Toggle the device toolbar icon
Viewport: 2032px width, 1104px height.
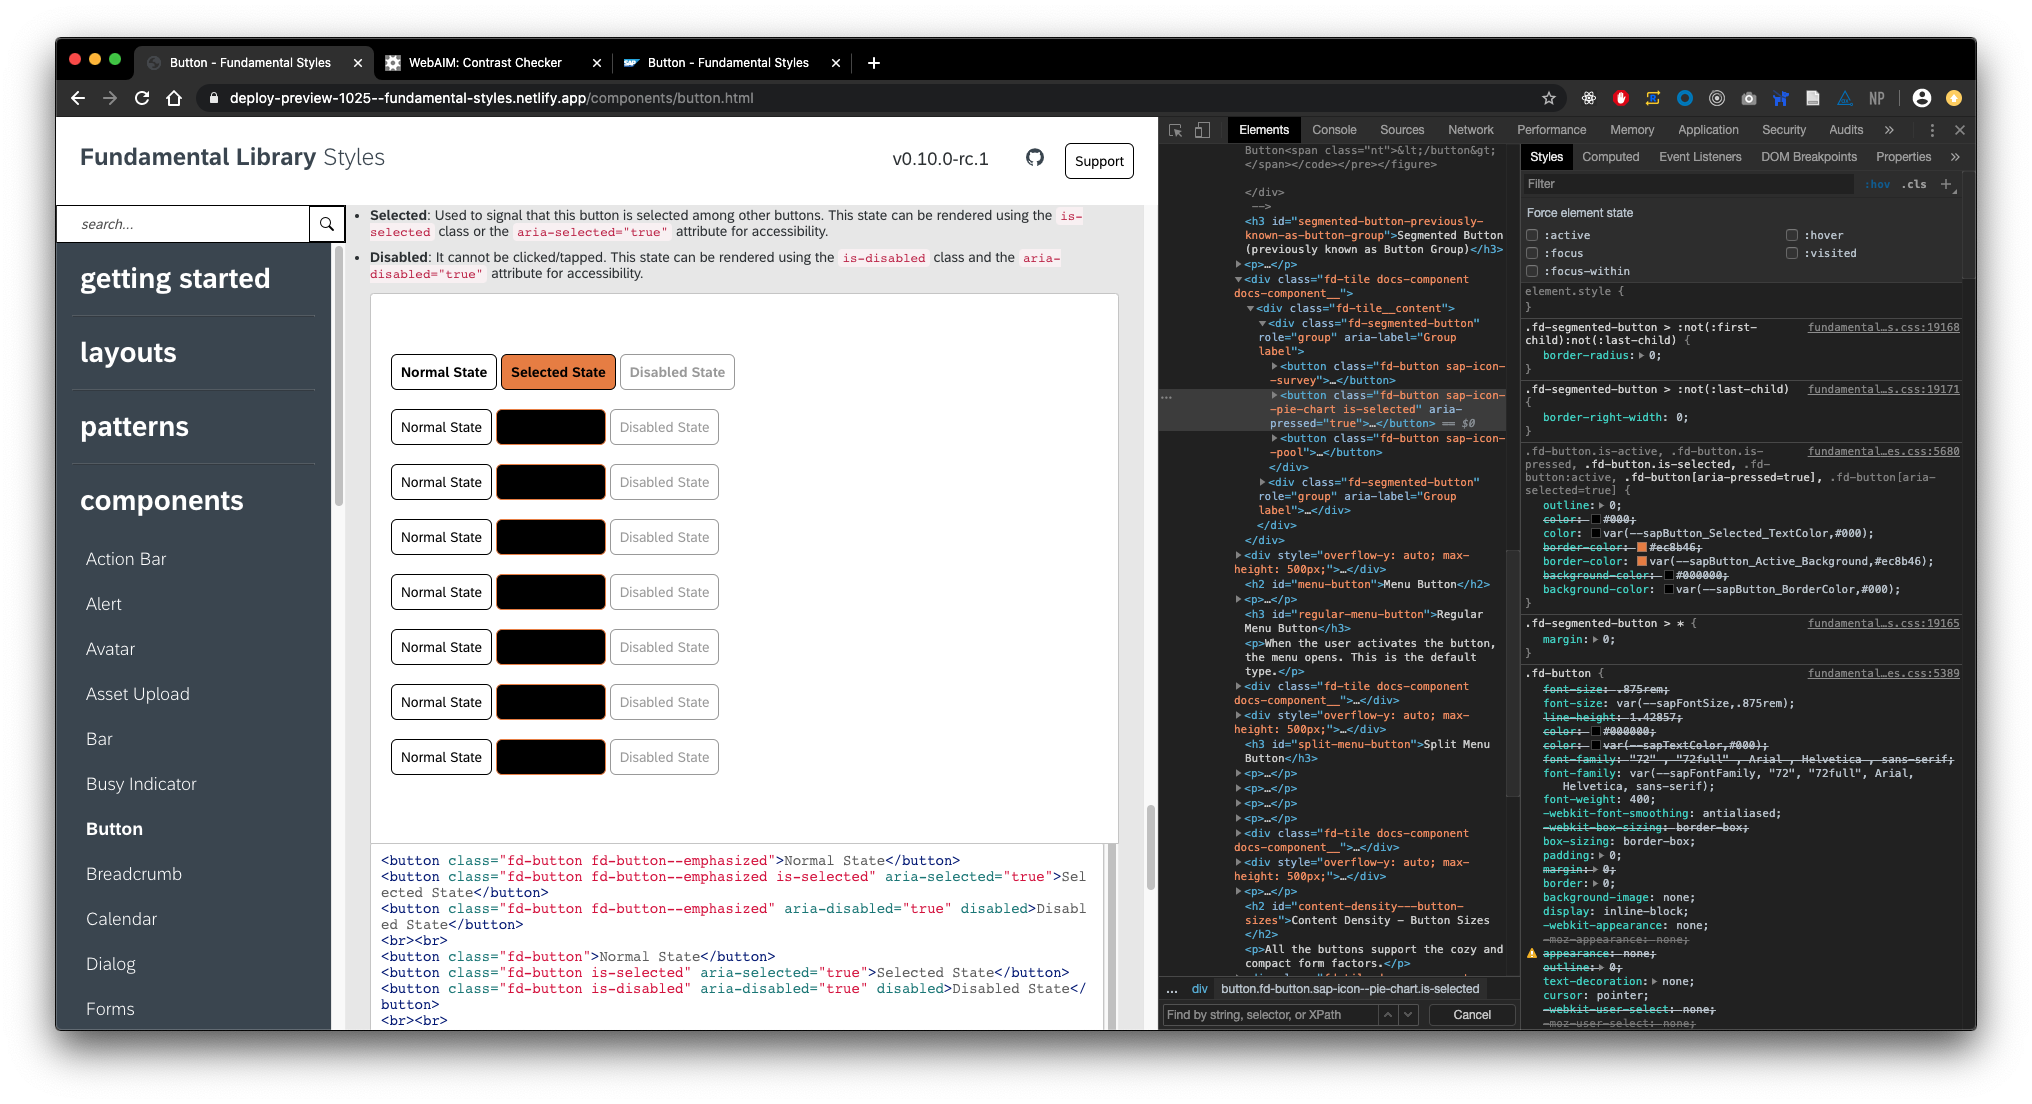(x=1203, y=130)
